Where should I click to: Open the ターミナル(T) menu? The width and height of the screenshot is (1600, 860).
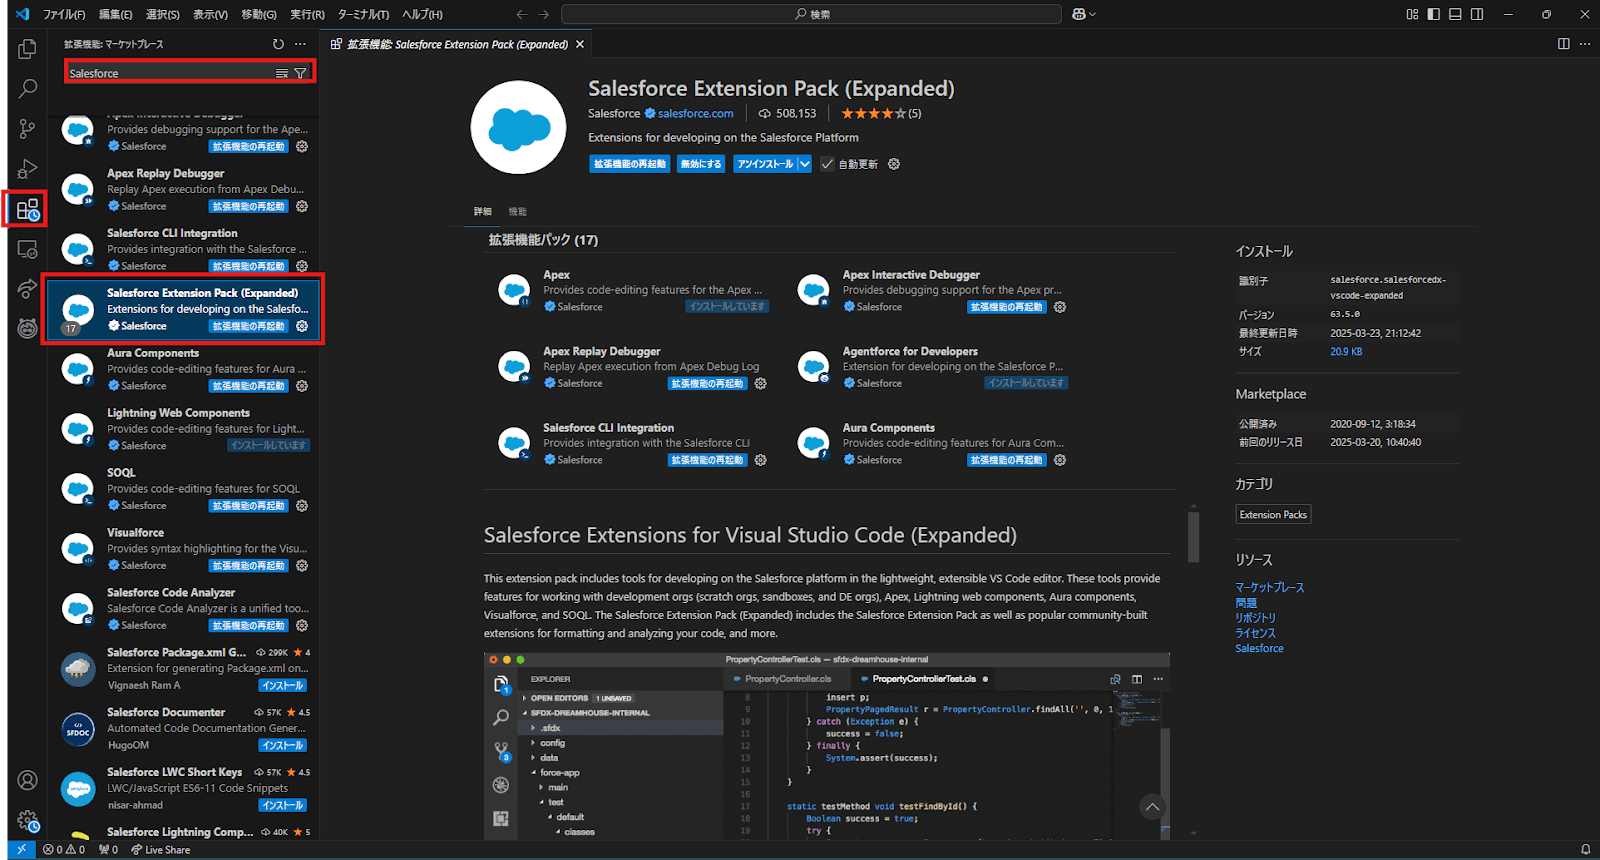tap(363, 14)
